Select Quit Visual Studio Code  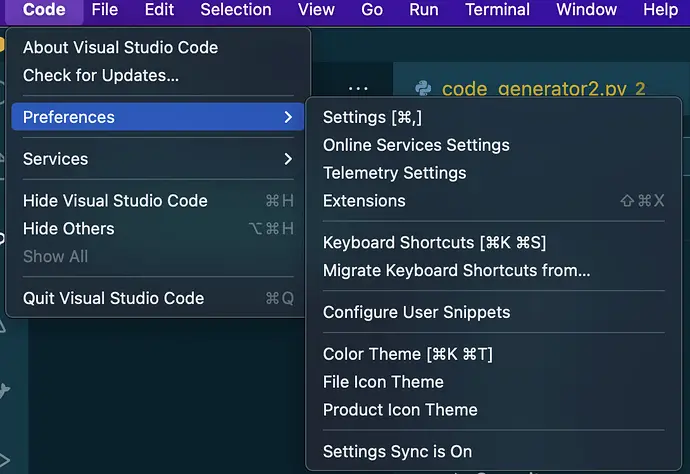click(158, 298)
